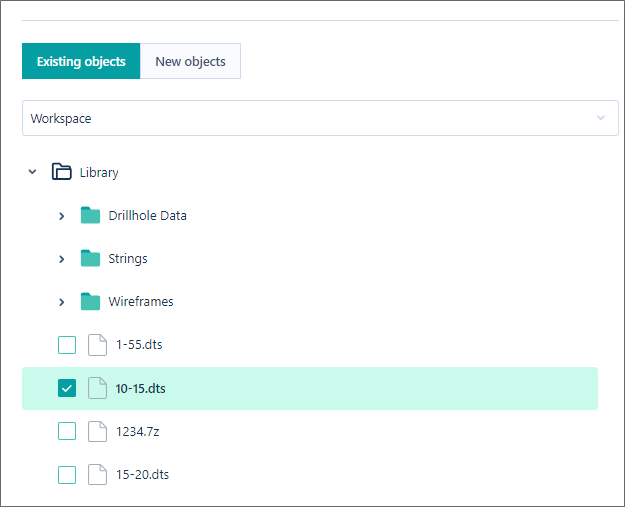Click the 1234.7z file icon

tap(97, 431)
